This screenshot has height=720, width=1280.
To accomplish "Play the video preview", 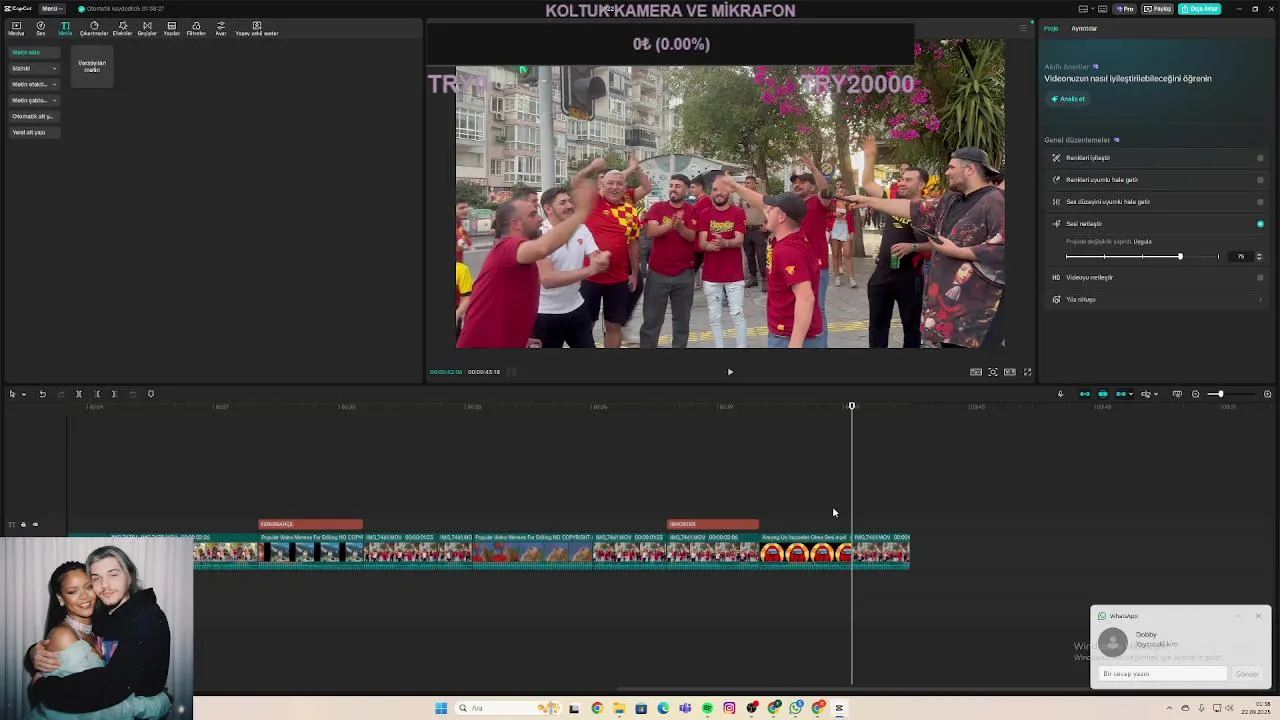I will [x=730, y=372].
